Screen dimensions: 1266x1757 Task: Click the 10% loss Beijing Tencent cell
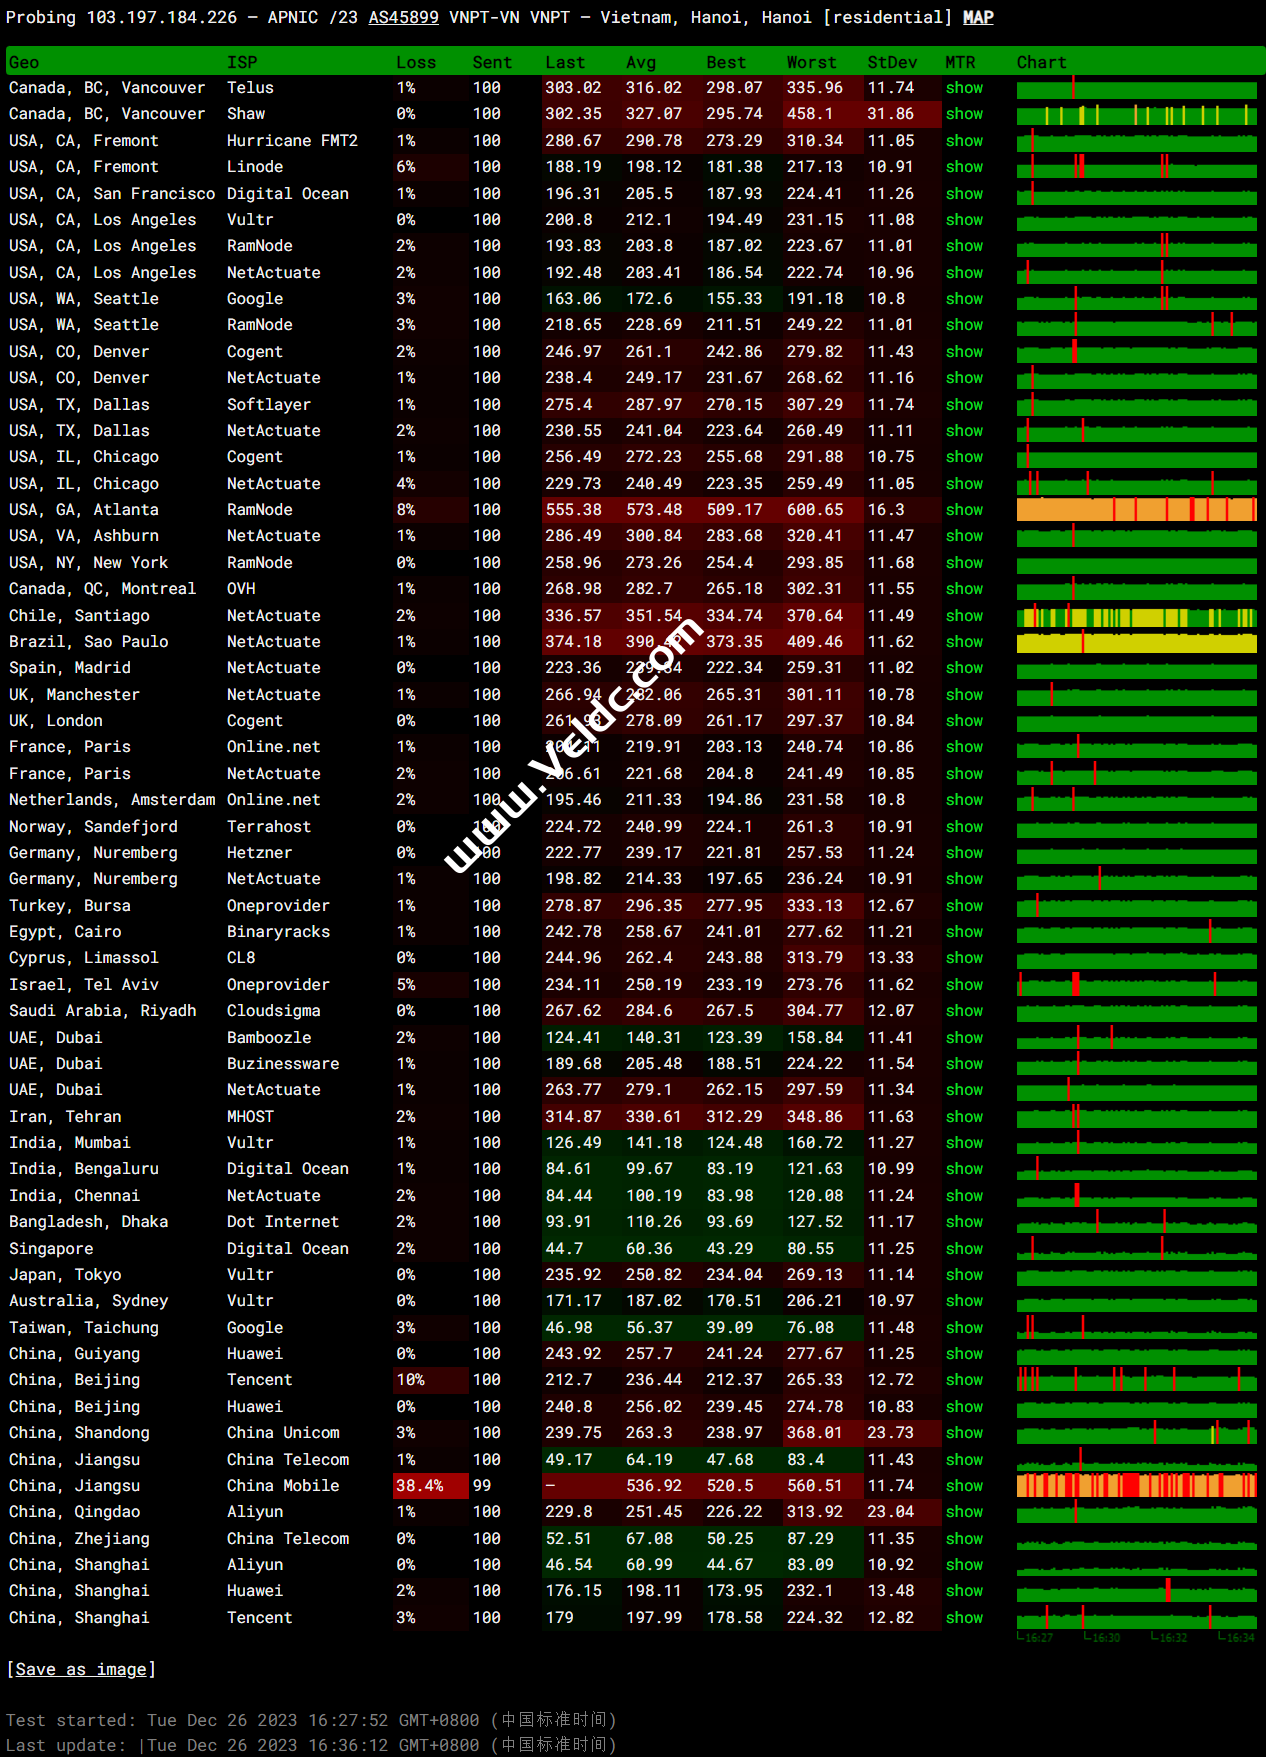431,1380
